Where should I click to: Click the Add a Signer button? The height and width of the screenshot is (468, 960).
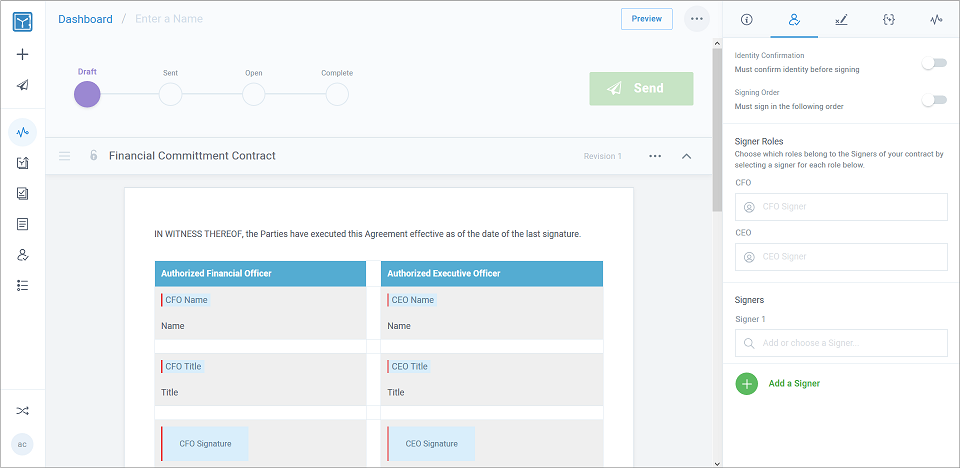[778, 383]
